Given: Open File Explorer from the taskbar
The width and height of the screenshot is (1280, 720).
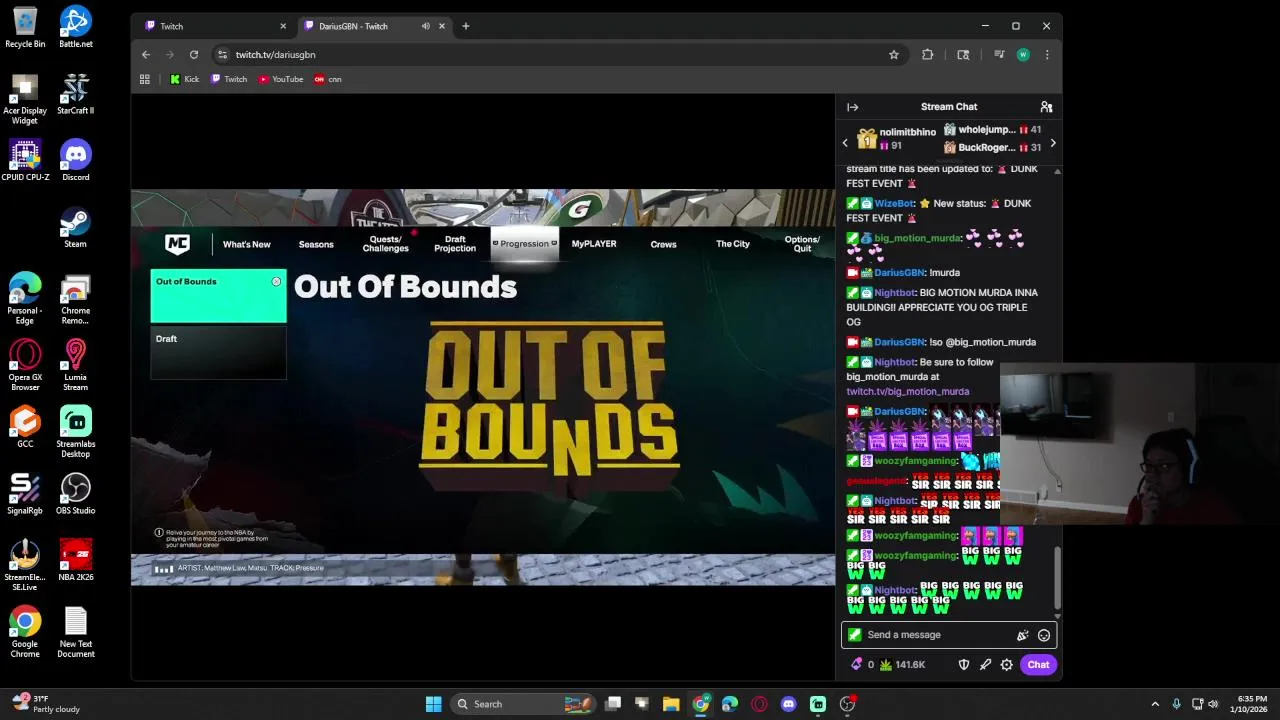Looking at the screenshot, I should 671,704.
